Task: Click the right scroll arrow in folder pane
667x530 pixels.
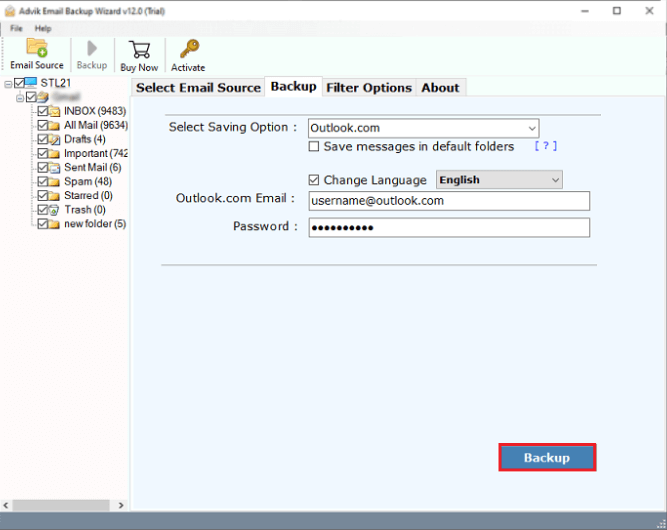Action: (121, 505)
